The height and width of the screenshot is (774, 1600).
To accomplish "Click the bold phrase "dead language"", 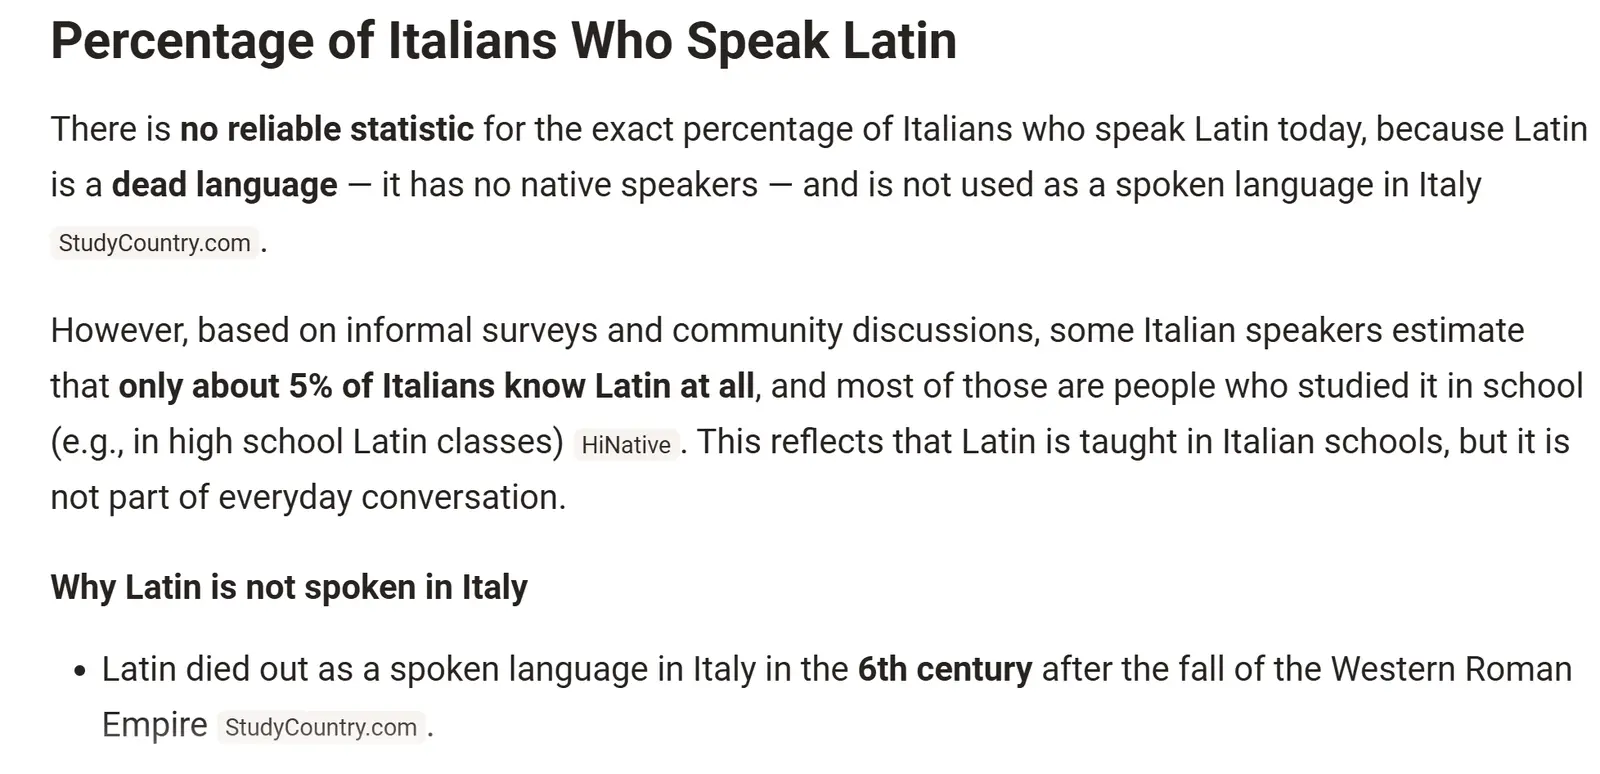I will 224,185.
